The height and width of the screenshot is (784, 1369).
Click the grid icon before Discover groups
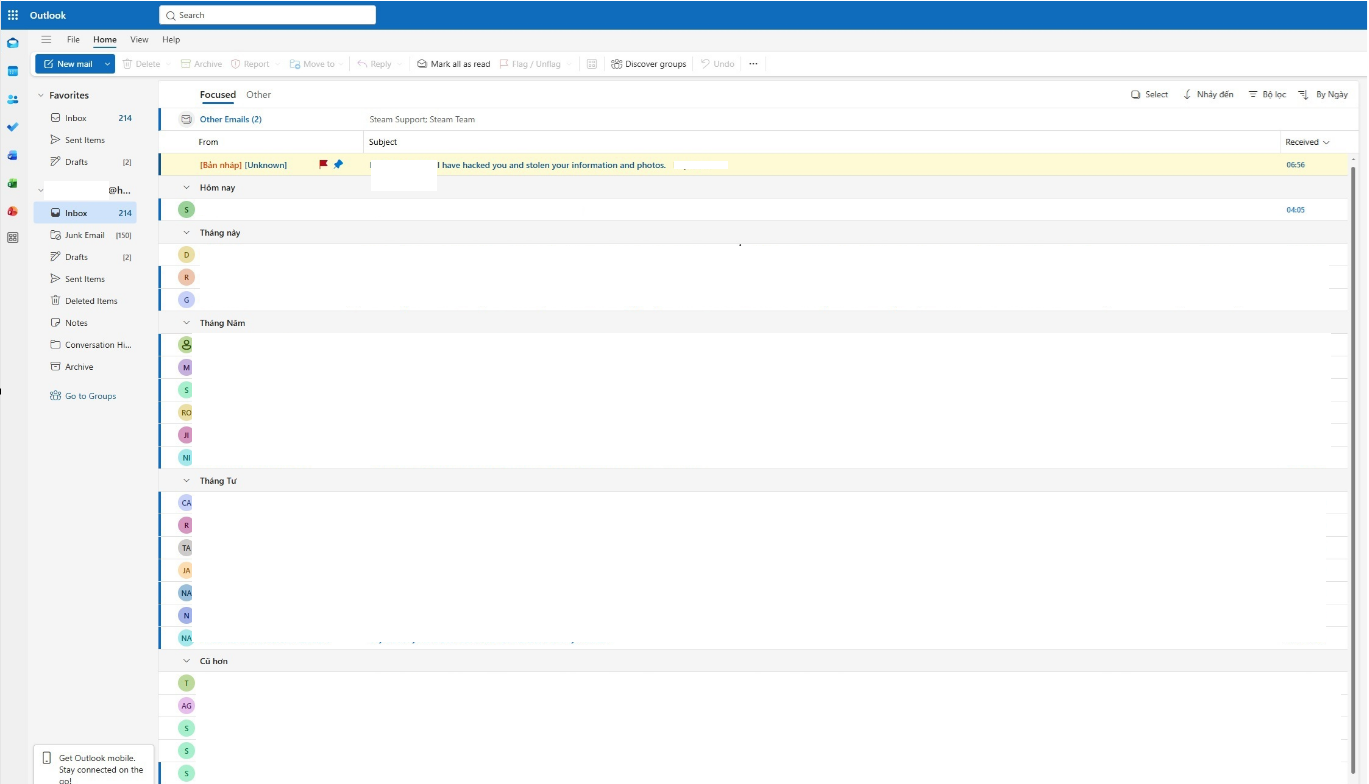pos(592,64)
